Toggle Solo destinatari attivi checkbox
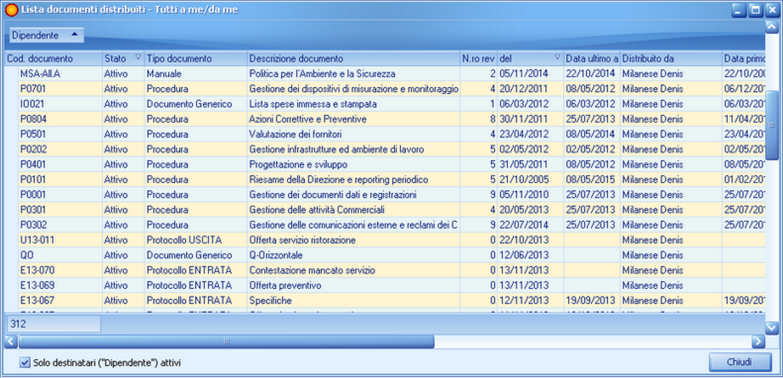Viewport: 783px width, 378px height. point(25,363)
